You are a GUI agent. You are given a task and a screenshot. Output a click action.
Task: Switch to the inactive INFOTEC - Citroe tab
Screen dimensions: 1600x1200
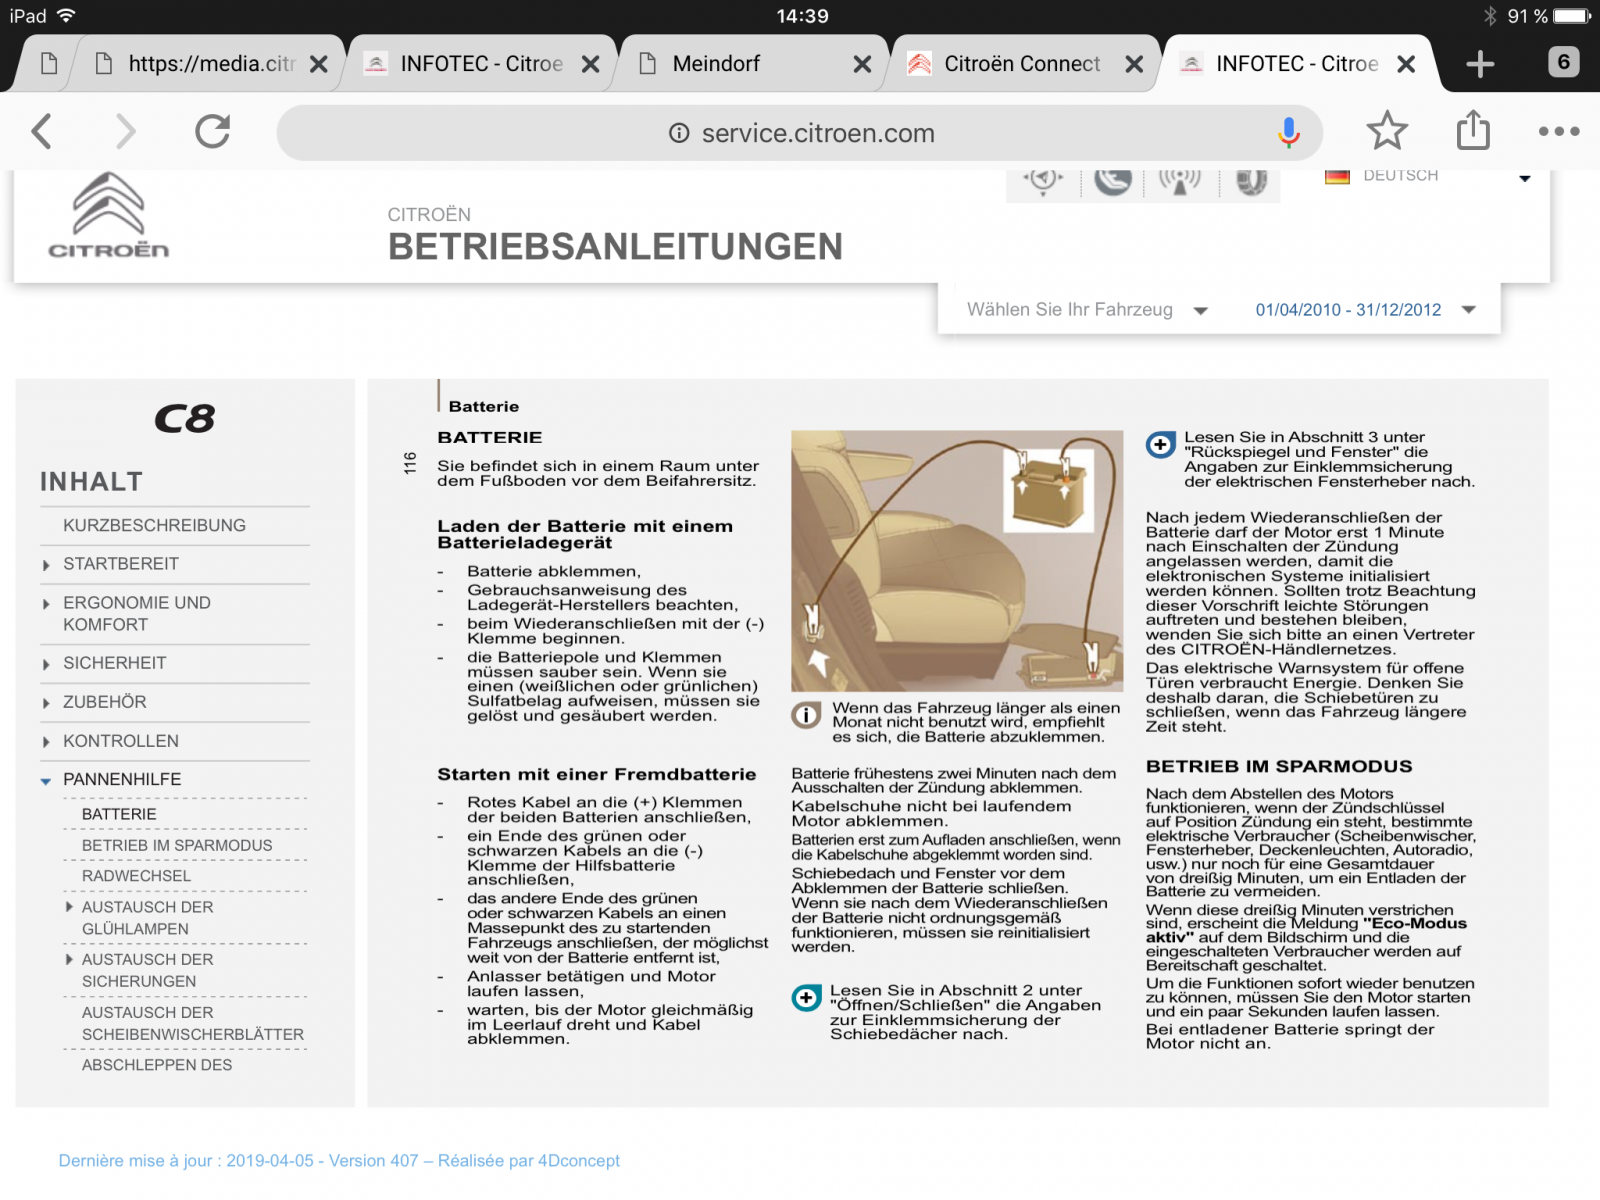point(481,64)
